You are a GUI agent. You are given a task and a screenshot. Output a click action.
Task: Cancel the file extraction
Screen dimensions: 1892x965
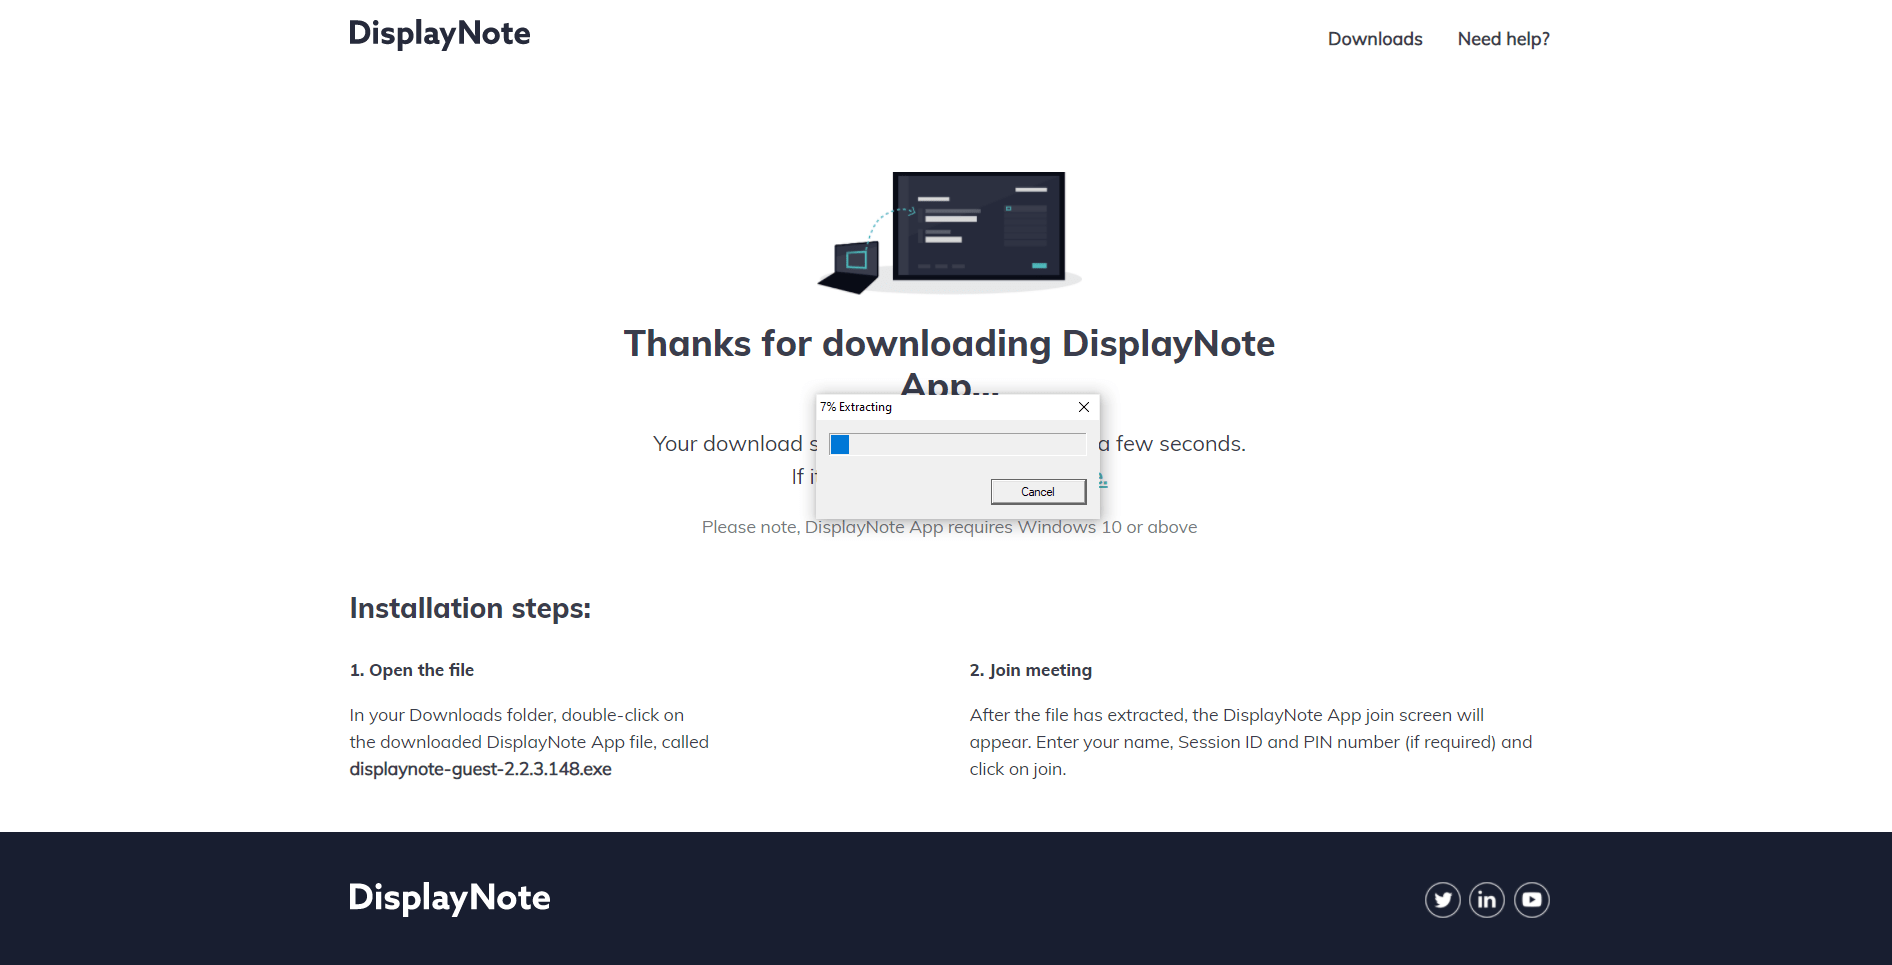click(1038, 491)
